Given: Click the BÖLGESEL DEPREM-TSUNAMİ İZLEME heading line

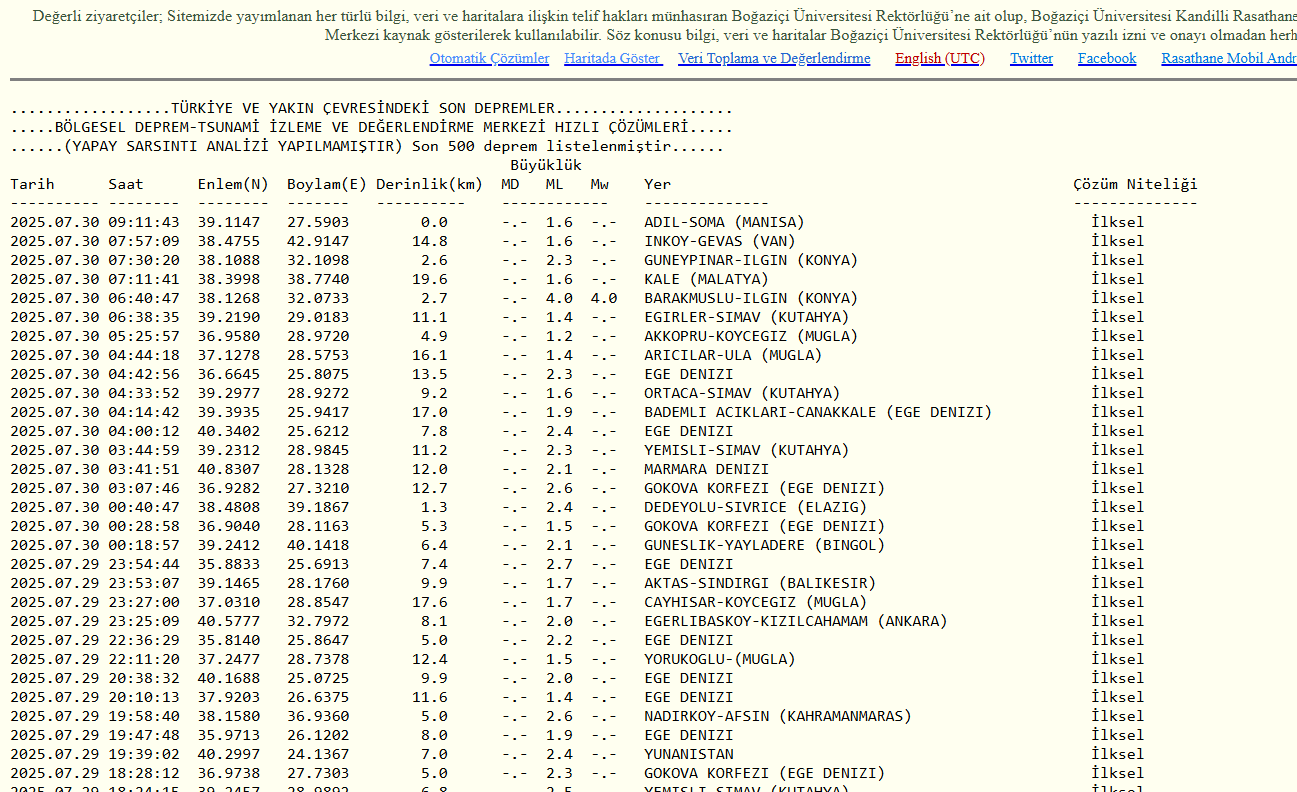Looking at the screenshot, I should click(x=372, y=127).
